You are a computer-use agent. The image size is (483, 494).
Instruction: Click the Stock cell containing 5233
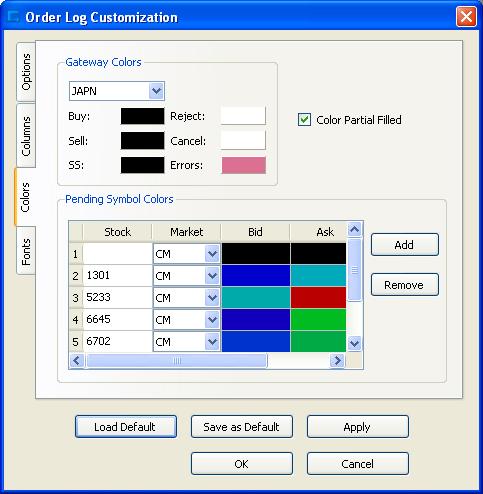(x=117, y=297)
